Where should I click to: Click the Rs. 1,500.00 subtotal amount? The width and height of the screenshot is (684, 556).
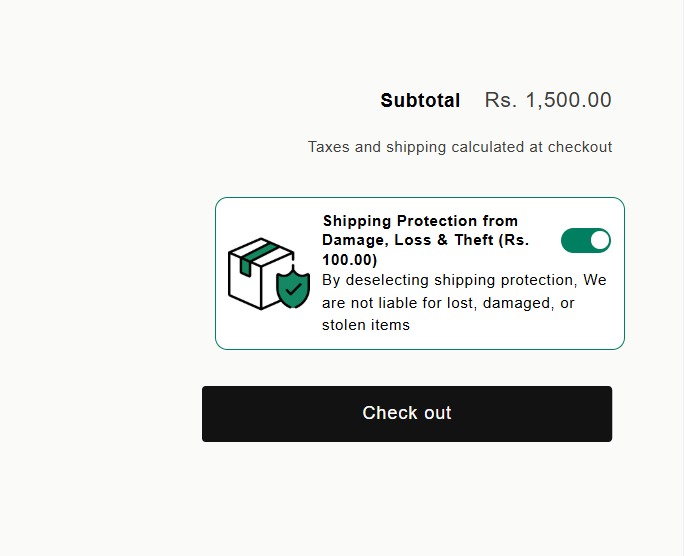pyautogui.click(x=548, y=101)
